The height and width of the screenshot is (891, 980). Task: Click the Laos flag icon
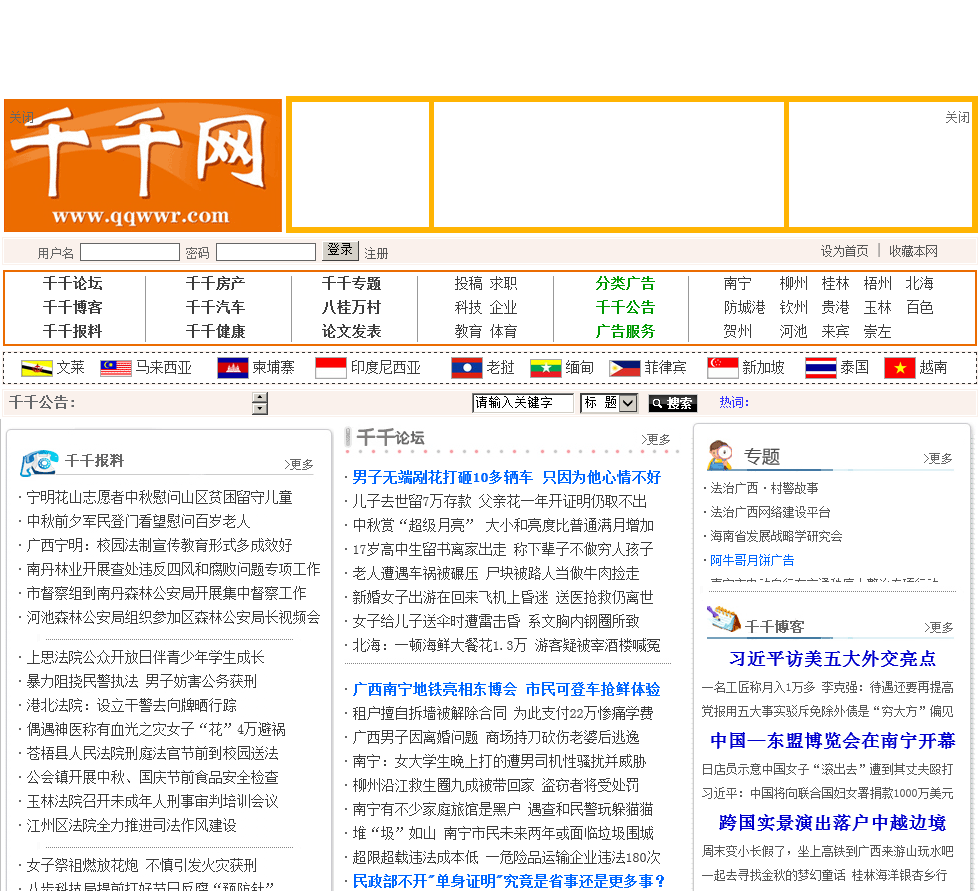tap(467, 368)
